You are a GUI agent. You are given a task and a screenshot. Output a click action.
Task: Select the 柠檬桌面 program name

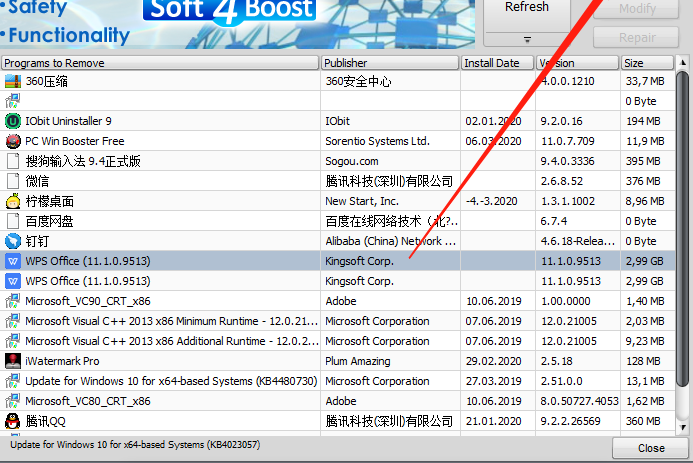[50, 201]
